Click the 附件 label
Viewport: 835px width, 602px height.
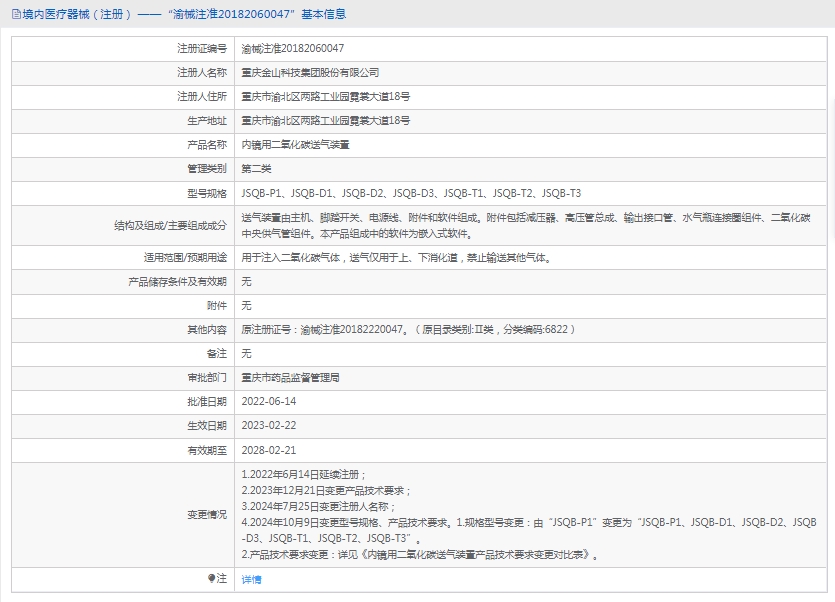[217, 306]
